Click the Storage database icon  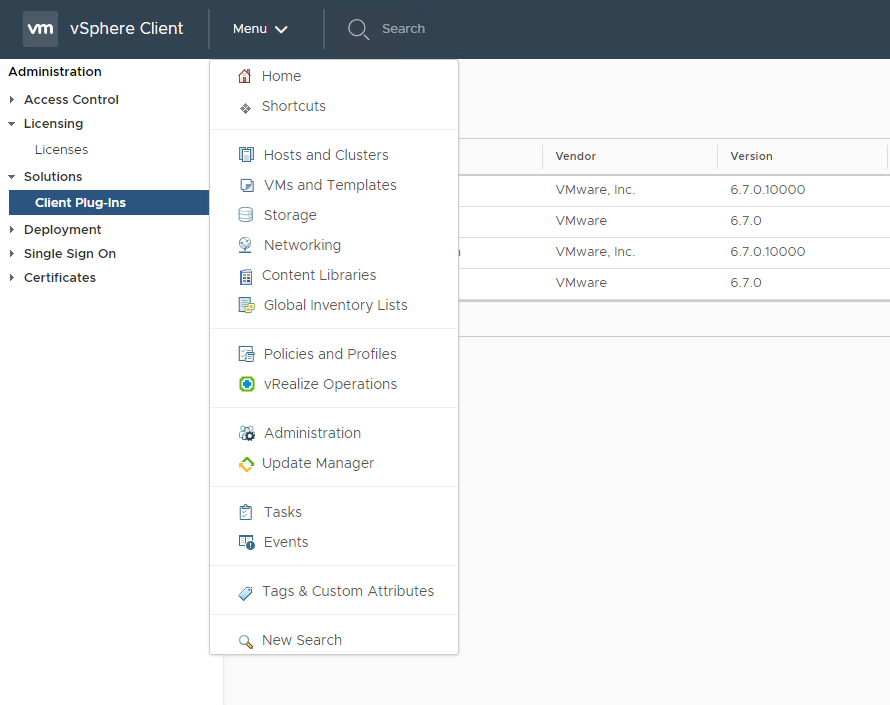(x=246, y=215)
